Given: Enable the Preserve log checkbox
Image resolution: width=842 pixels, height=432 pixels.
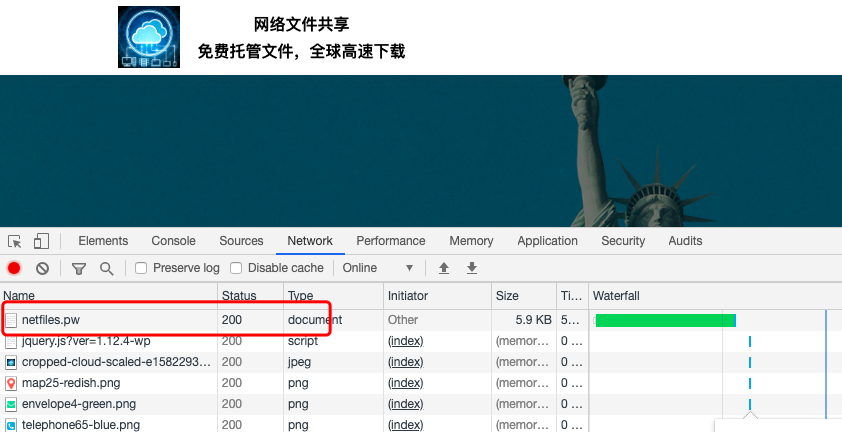Looking at the screenshot, I should [x=141, y=268].
